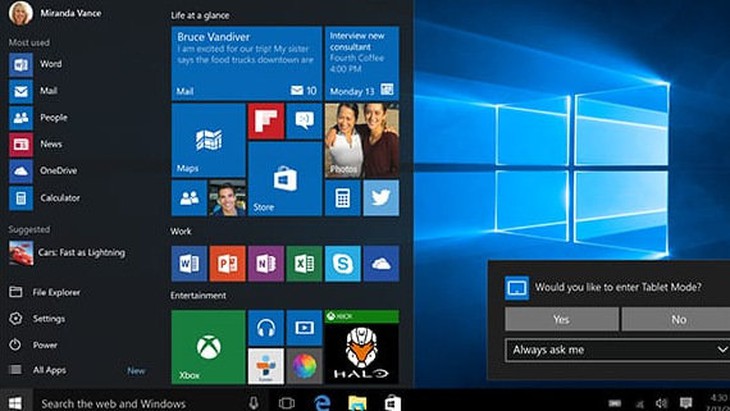Open the green Xbox tile
Screen dimensions: 730x411
209,347
